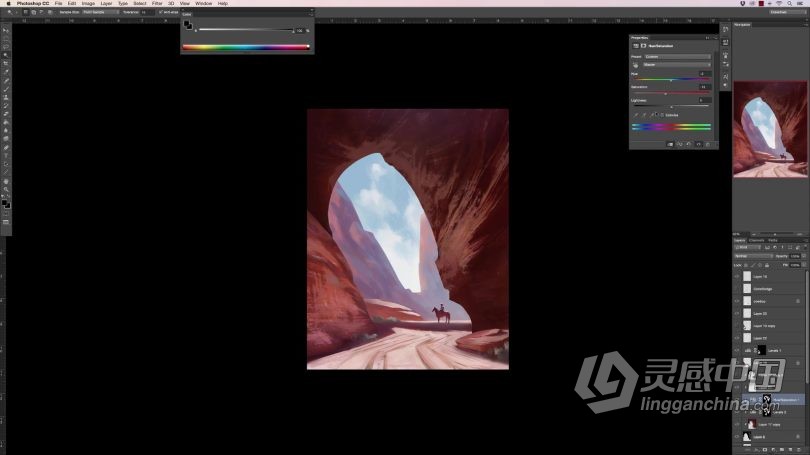Open the Master channel dropdown
Viewport: 810px width, 455px height.
tap(677, 65)
